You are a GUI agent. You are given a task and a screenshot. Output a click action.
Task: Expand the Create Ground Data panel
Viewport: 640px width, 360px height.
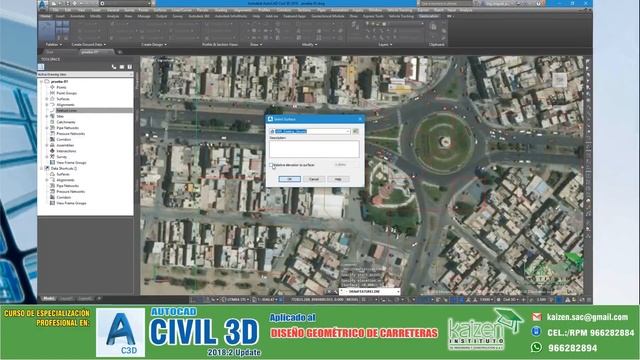(89, 44)
